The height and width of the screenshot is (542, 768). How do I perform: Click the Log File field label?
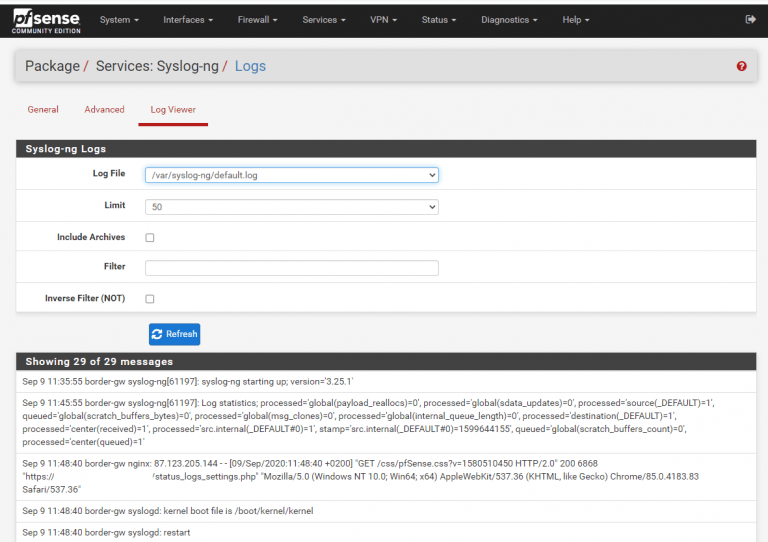[109, 173]
